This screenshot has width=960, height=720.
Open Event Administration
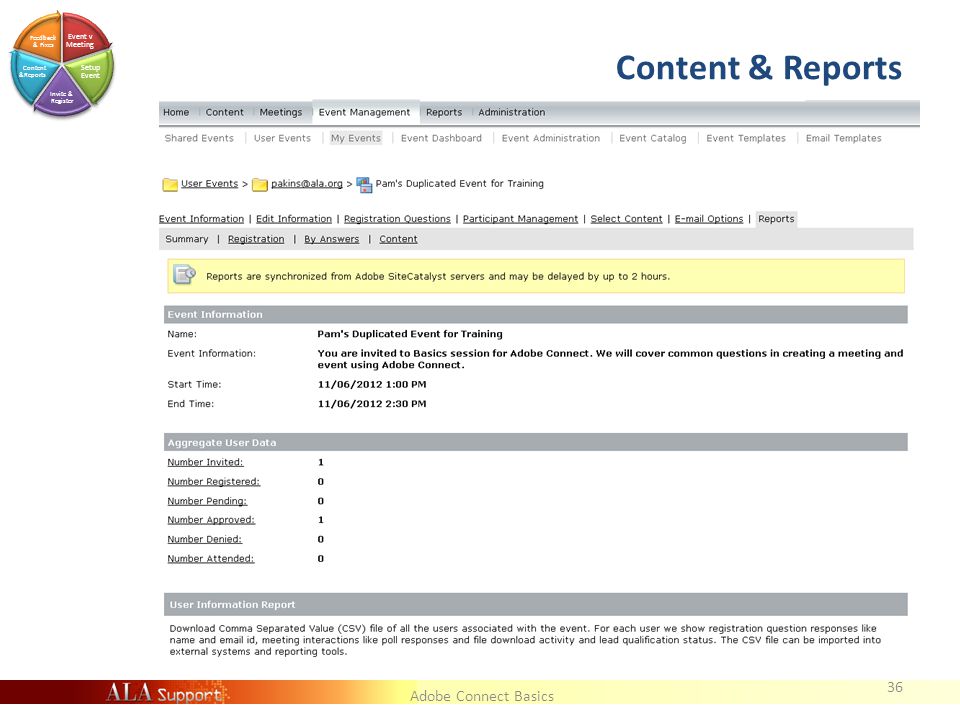550,138
